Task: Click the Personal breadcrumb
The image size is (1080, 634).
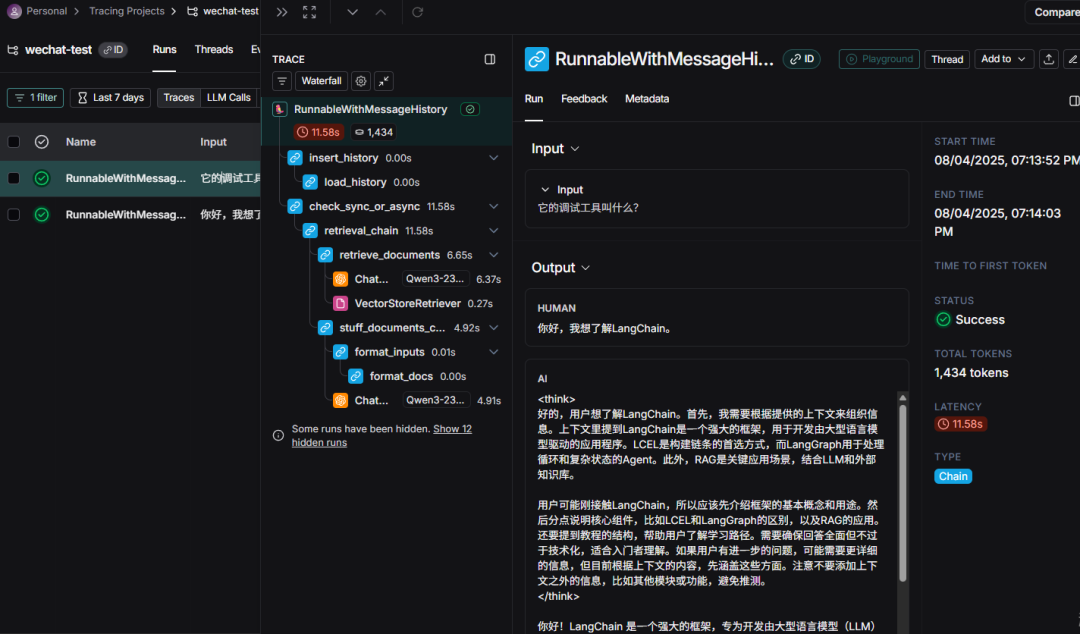Action: point(46,11)
